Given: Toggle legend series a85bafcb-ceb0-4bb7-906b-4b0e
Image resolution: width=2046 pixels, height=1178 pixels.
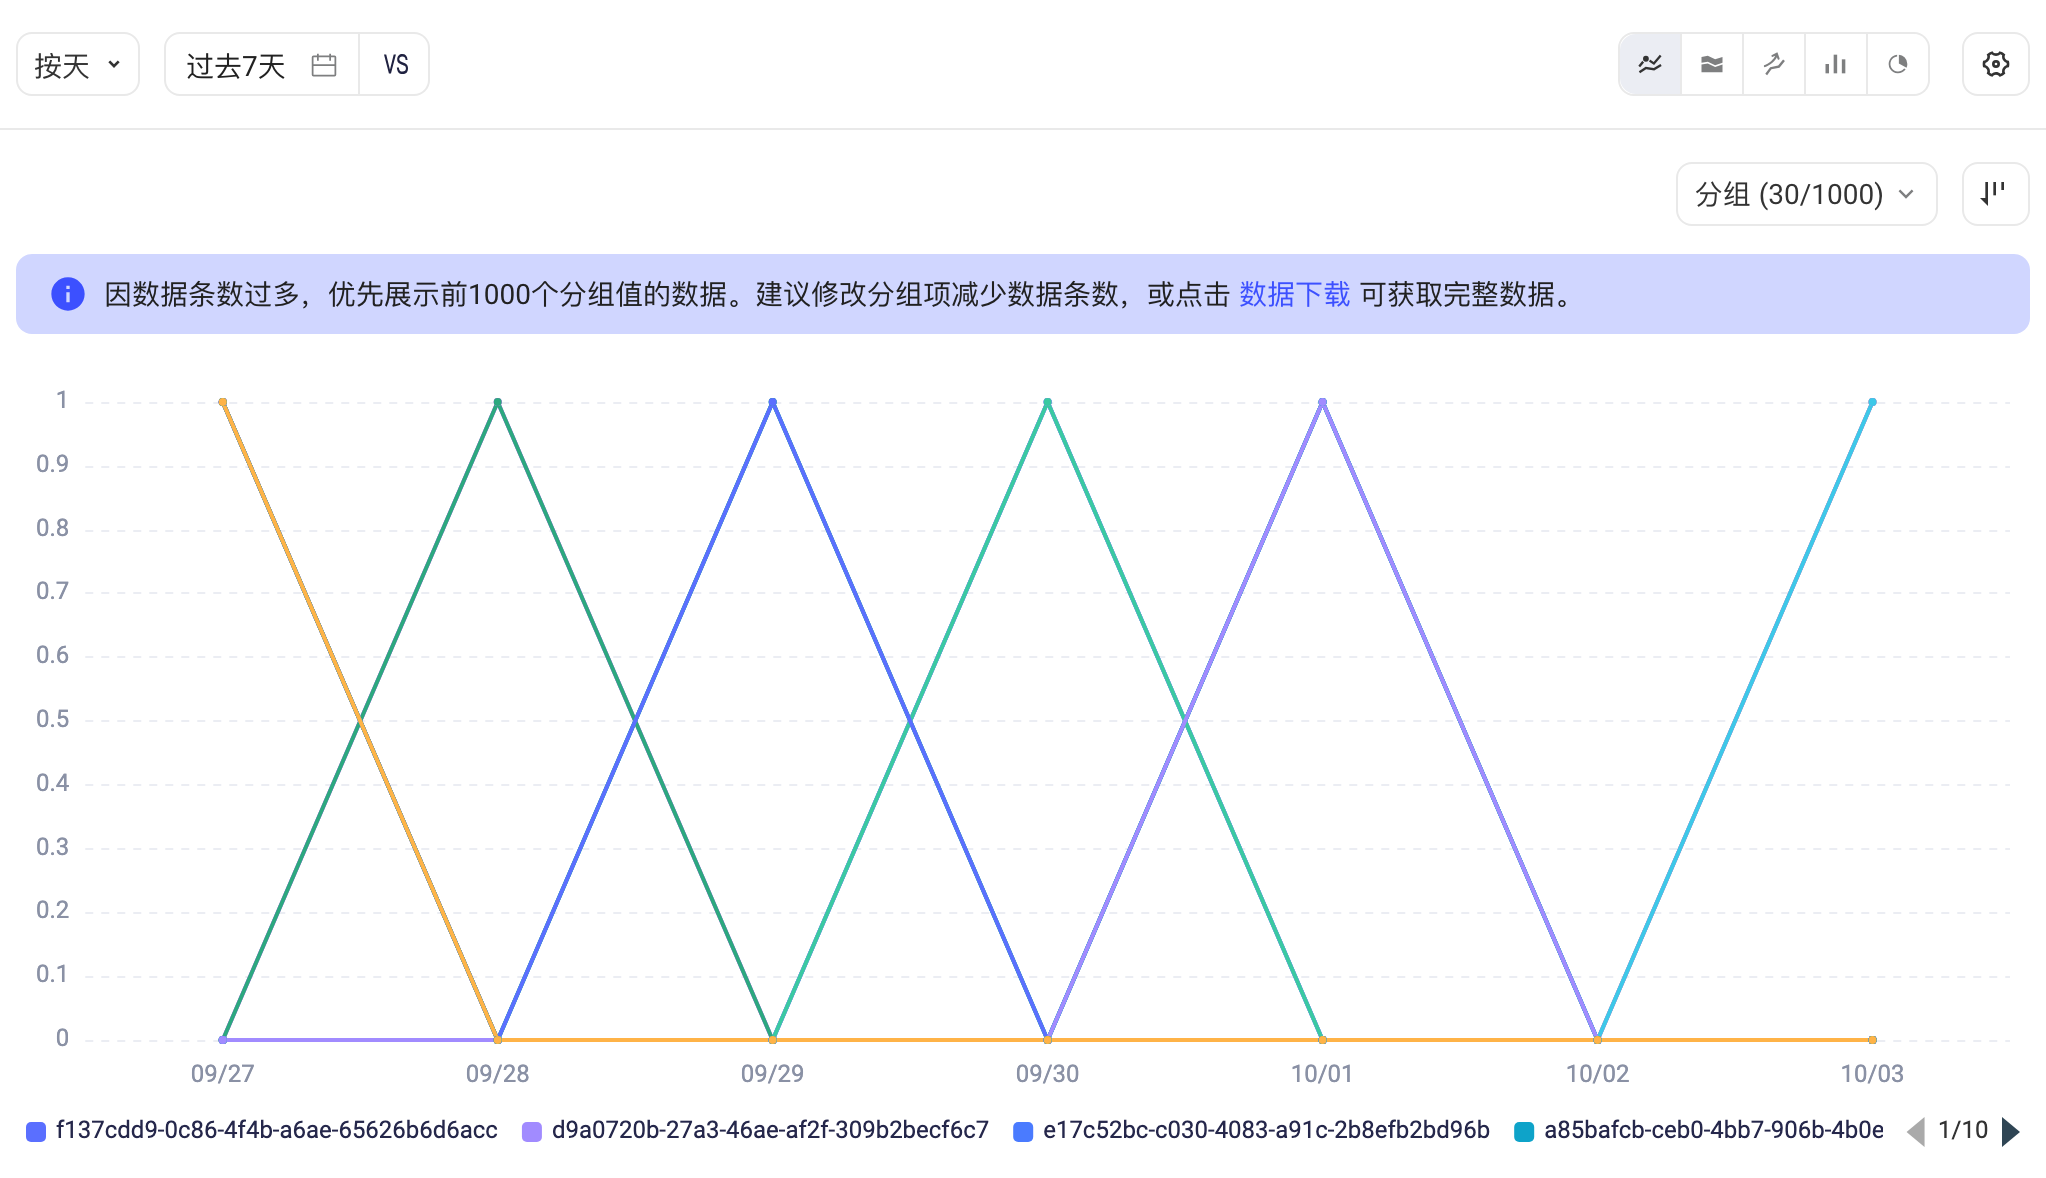Looking at the screenshot, I should pos(1700,1130).
